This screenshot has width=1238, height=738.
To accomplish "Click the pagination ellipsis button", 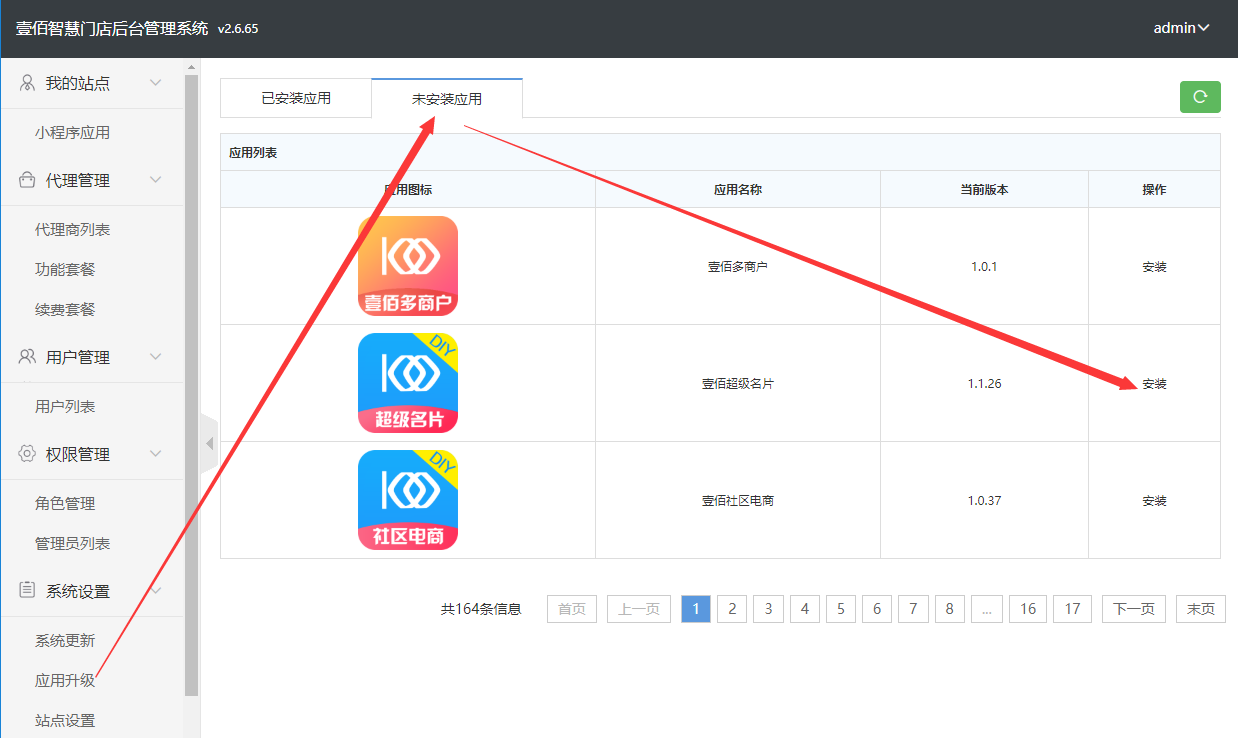I will (x=986, y=609).
